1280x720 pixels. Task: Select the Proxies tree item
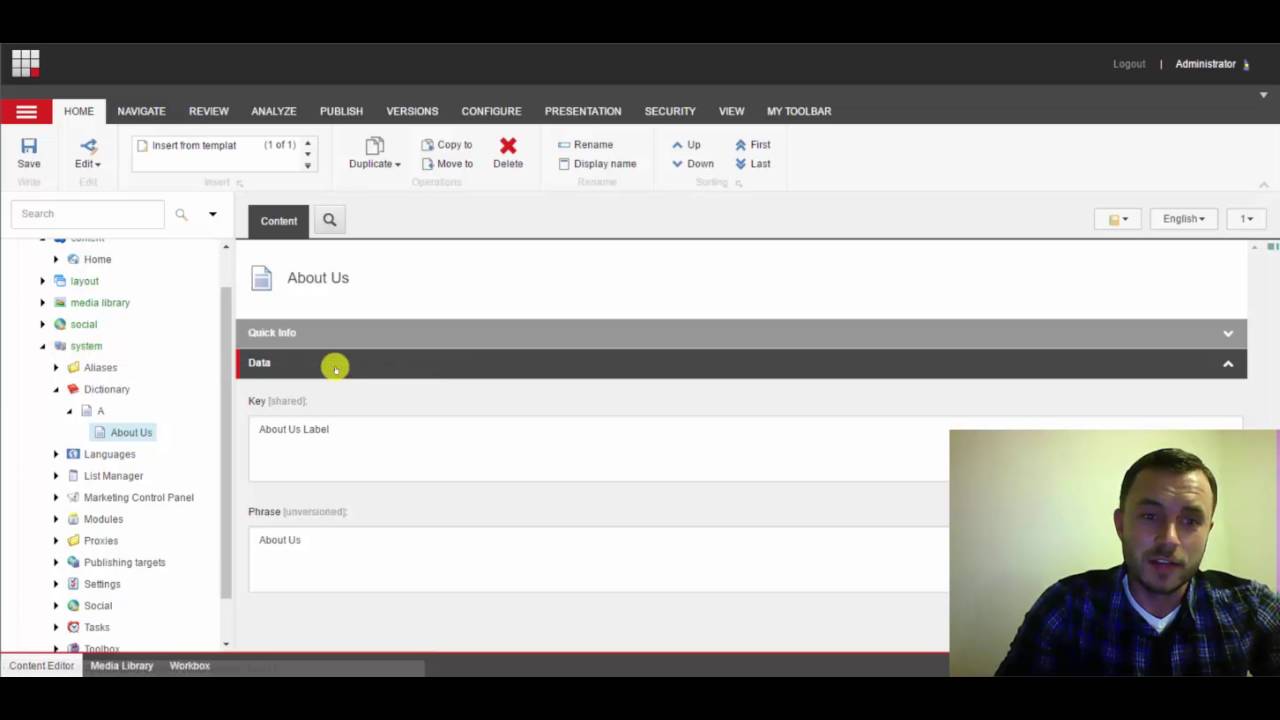[100, 541]
